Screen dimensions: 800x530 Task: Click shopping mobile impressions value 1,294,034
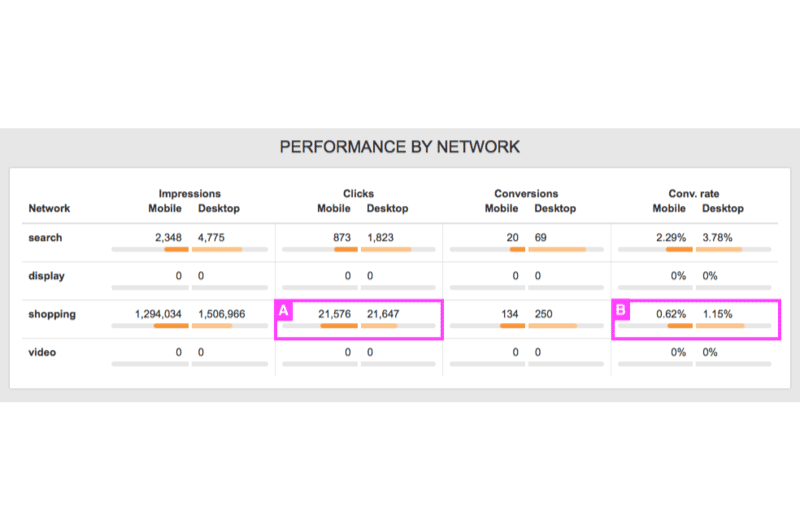(x=158, y=314)
